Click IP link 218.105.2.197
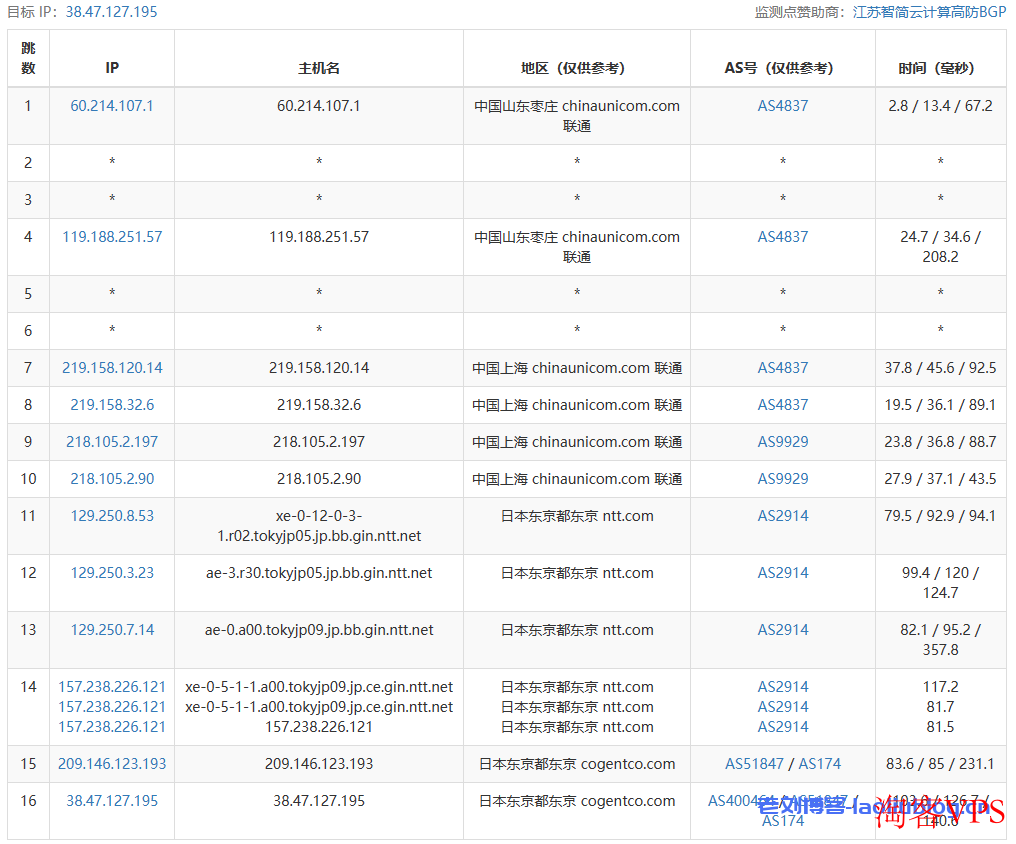The width and height of the screenshot is (1016, 844). (x=112, y=441)
